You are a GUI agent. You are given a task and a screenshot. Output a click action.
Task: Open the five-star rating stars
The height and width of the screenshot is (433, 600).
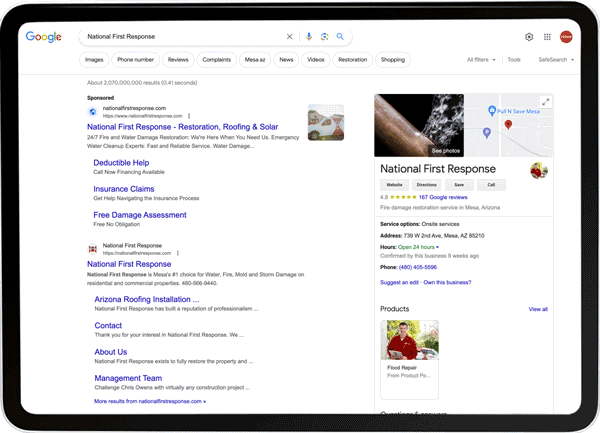pyautogui.click(x=403, y=197)
